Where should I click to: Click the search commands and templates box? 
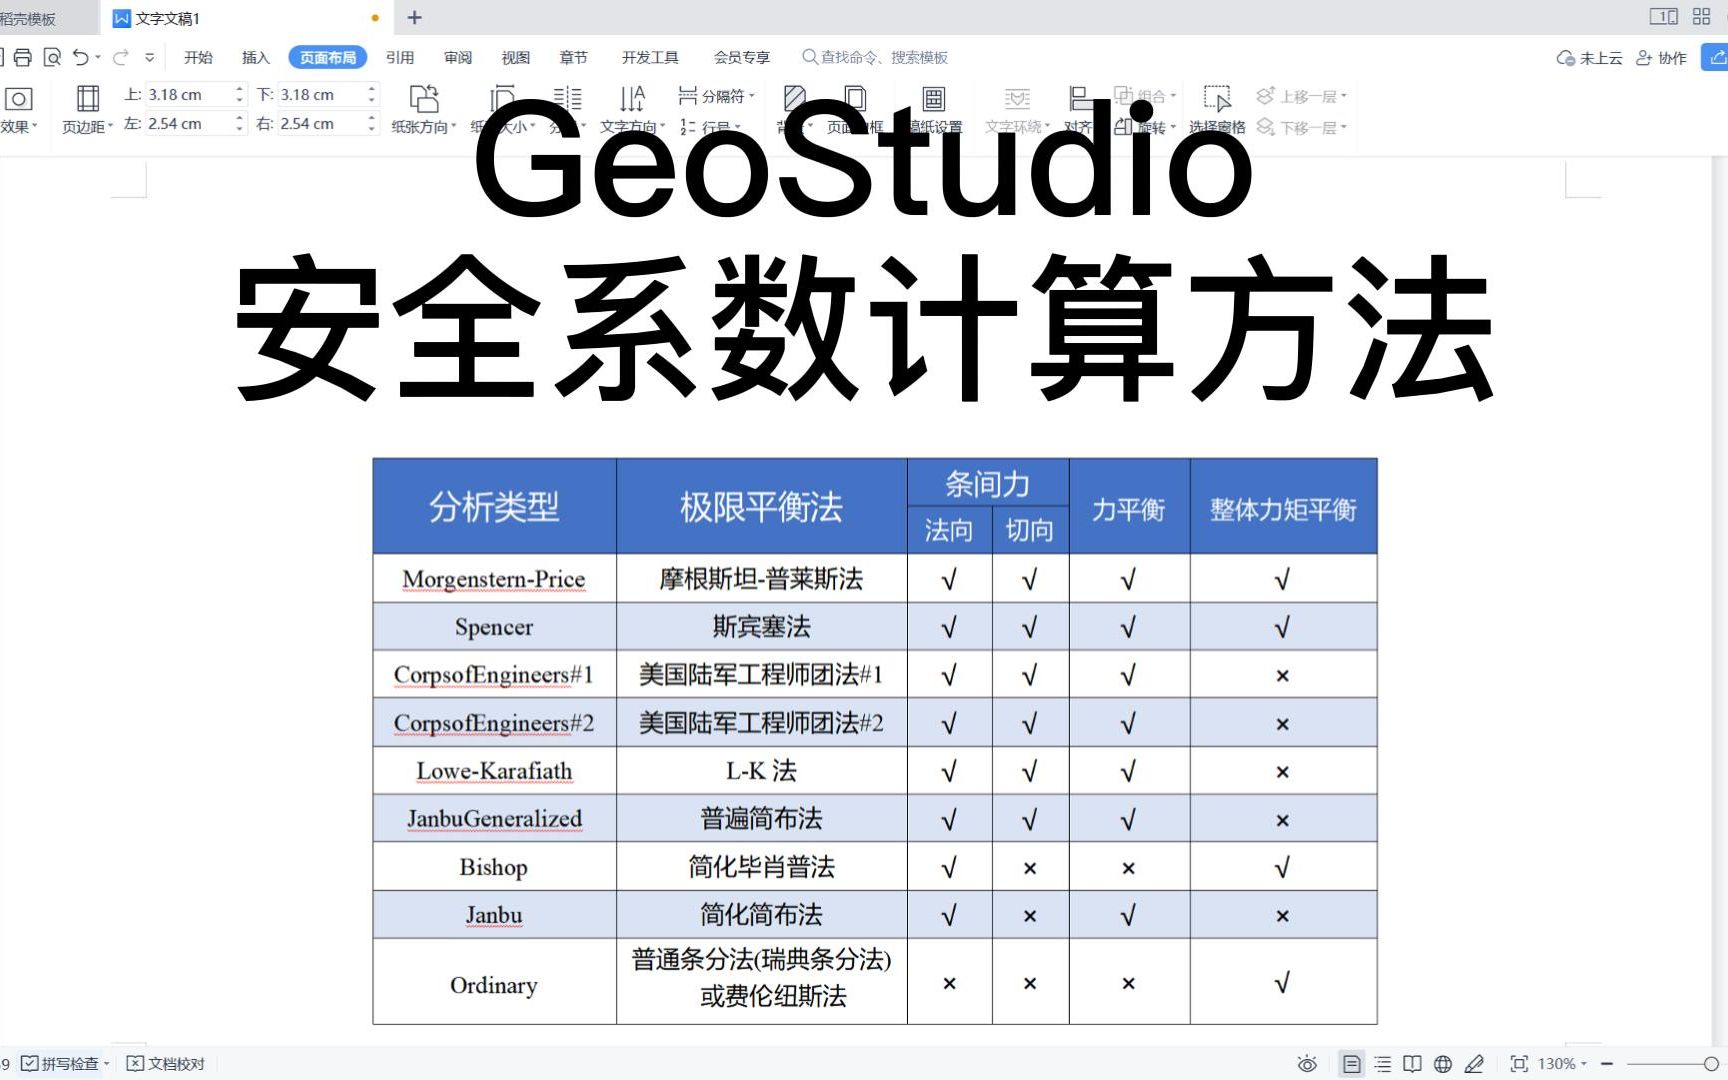click(x=876, y=57)
